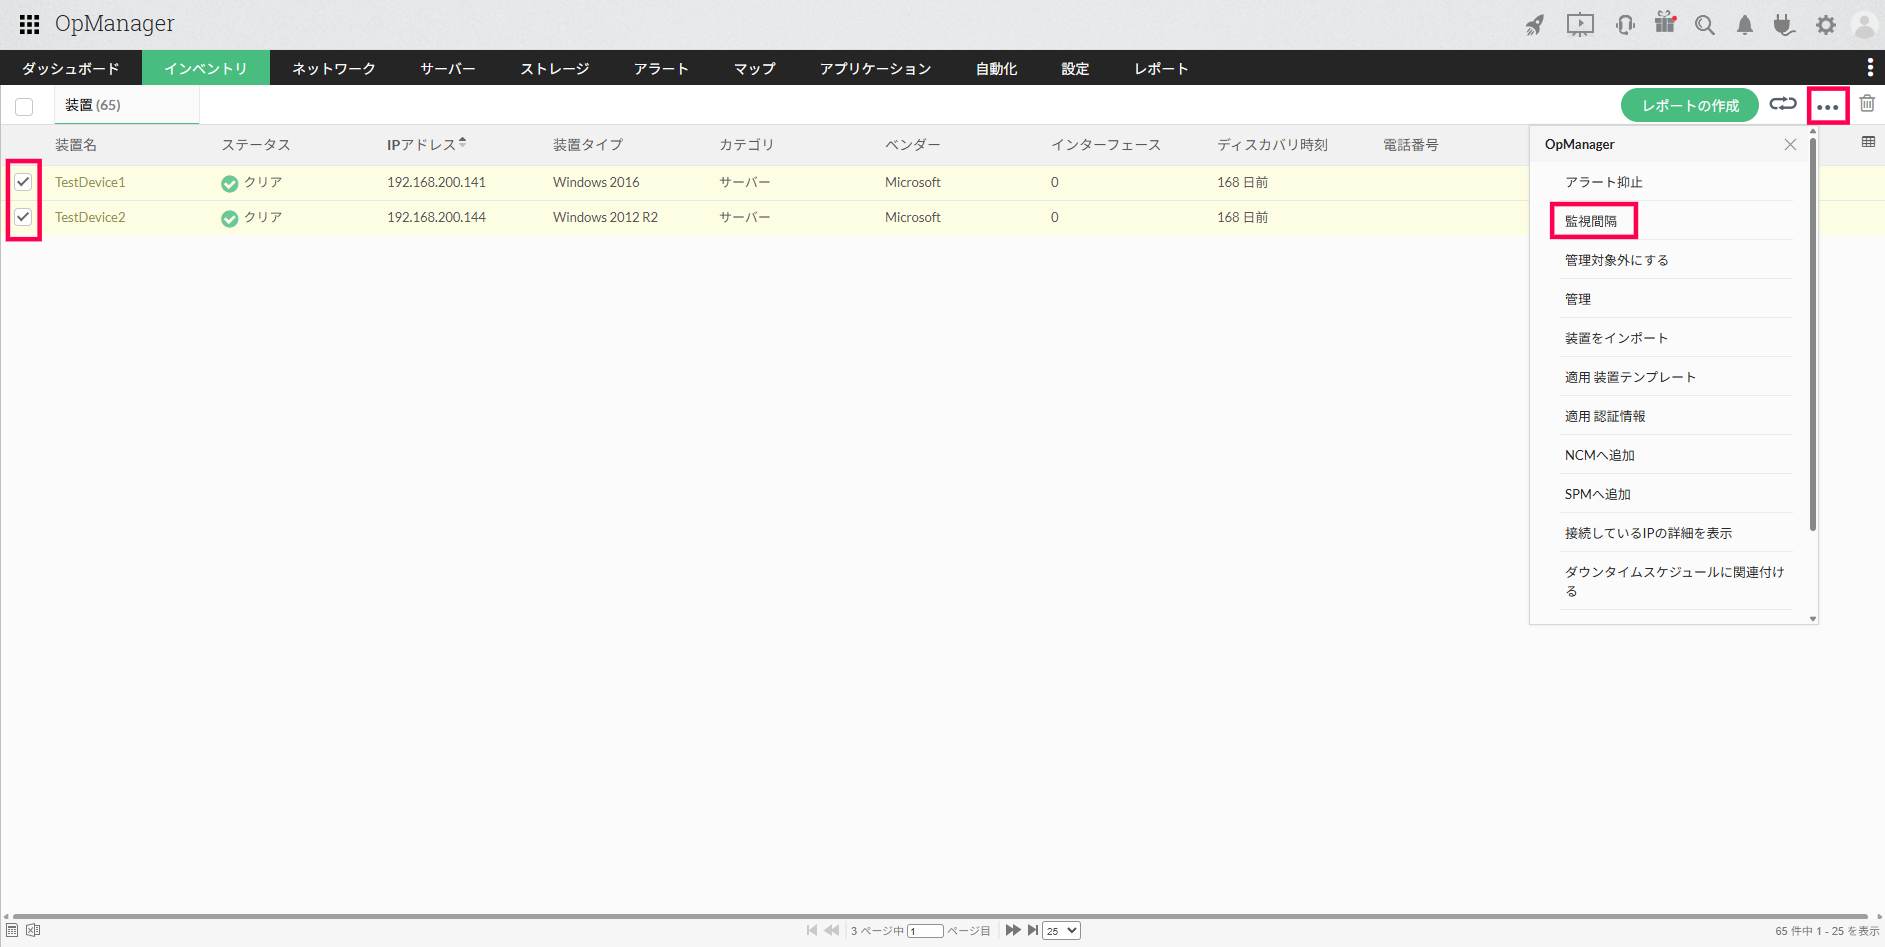1885x947 pixels.
Task: Click the headset support icon
Action: tap(1625, 25)
